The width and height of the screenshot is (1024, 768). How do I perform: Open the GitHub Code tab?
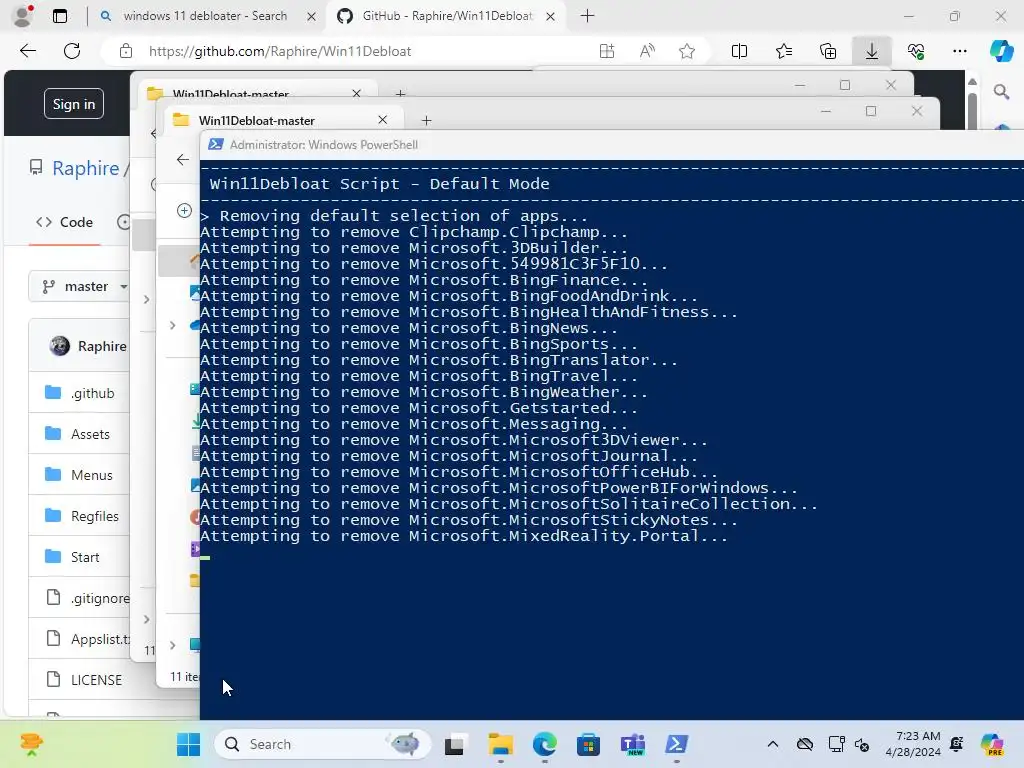[65, 222]
